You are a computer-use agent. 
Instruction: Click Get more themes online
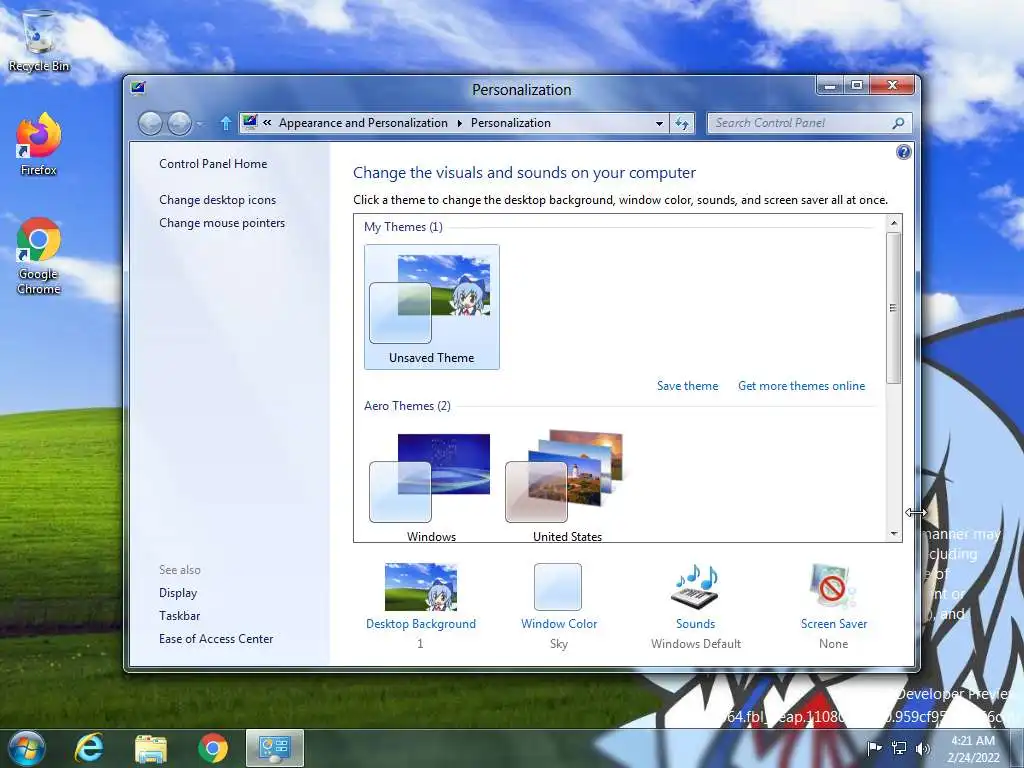[801, 386]
